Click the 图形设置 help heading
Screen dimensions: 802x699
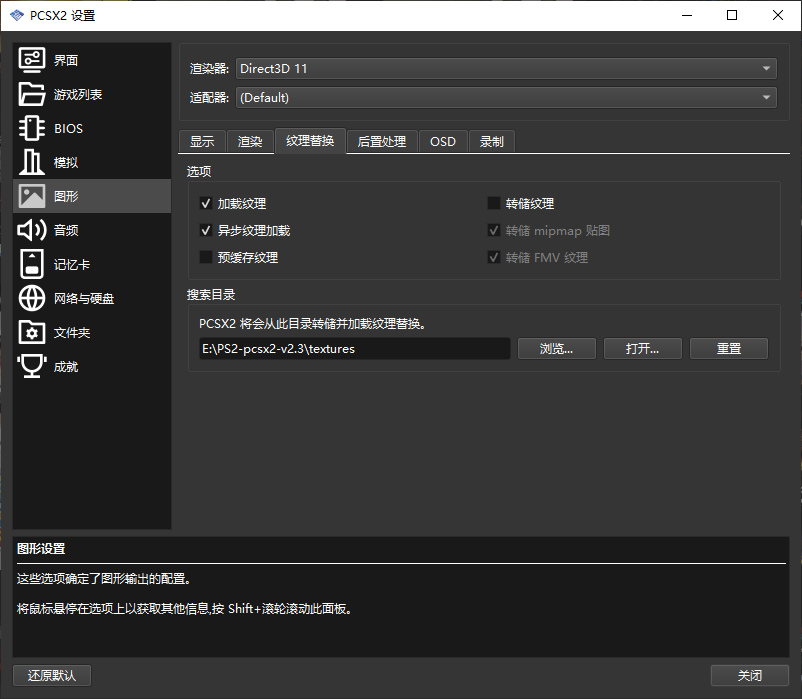click(41, 549)
